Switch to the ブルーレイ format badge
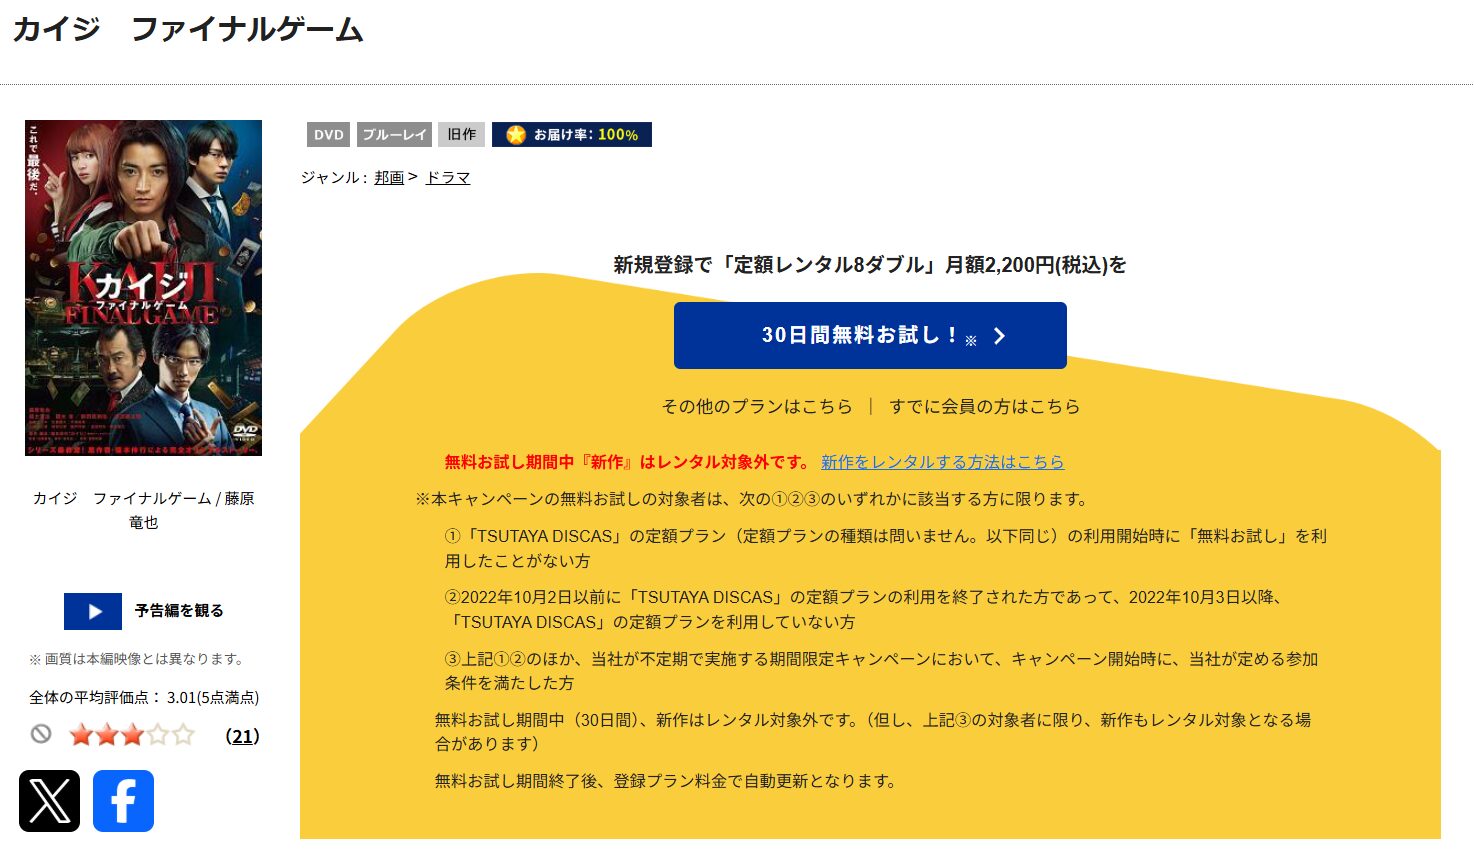This screenshot has height=868, width=1474. (394, 134)
